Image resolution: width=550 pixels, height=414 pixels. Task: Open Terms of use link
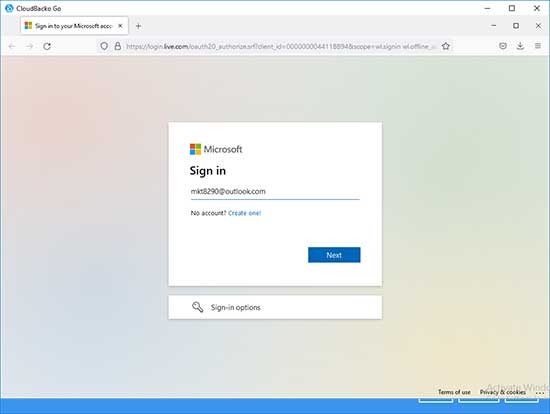click(x=454, y=392)
